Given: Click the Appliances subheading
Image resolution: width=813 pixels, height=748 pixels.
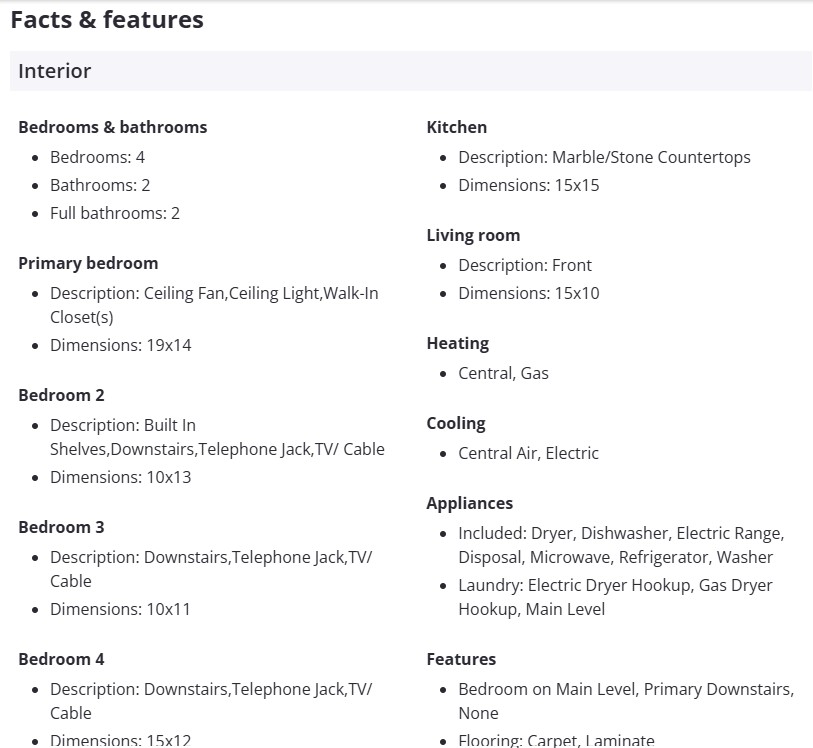Looking at the screenshot, I should pyautogui.click(x=470, y=503).
